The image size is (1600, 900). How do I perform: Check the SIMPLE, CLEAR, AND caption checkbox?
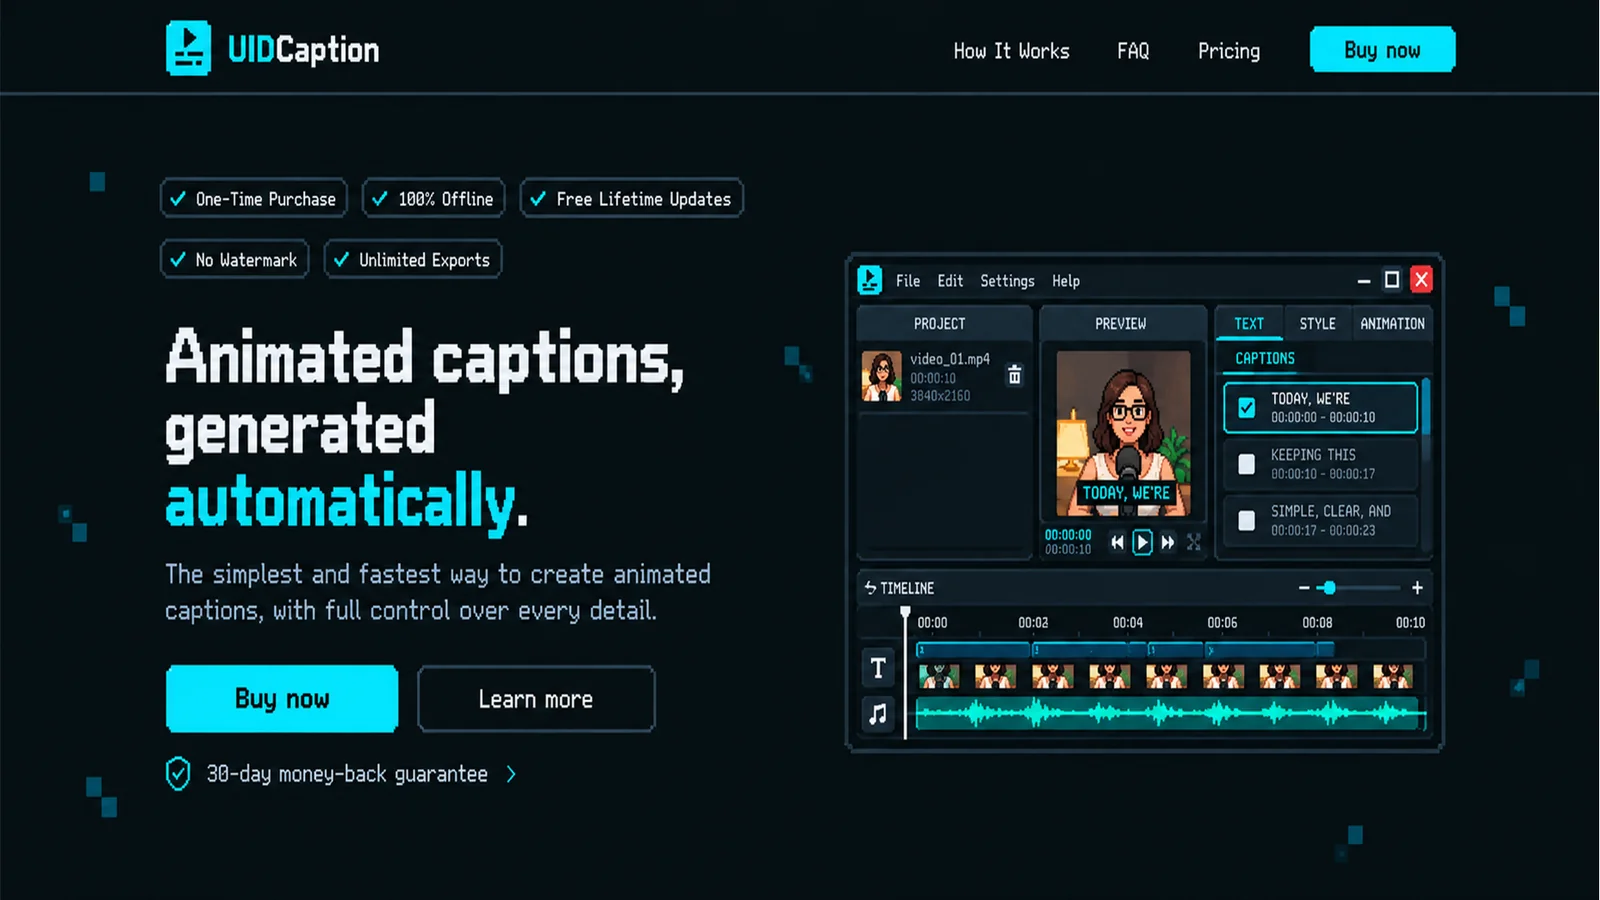(x=1247, y=521)
